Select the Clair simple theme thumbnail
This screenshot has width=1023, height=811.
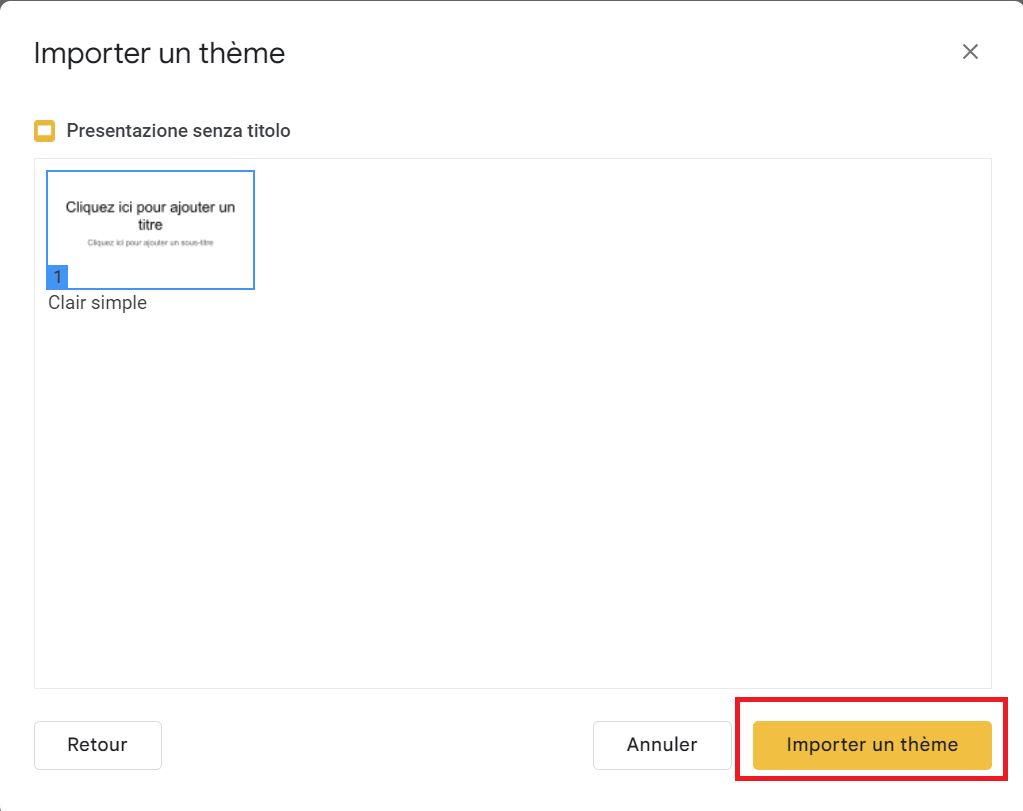pyautogui.click(x=150, y=229)
